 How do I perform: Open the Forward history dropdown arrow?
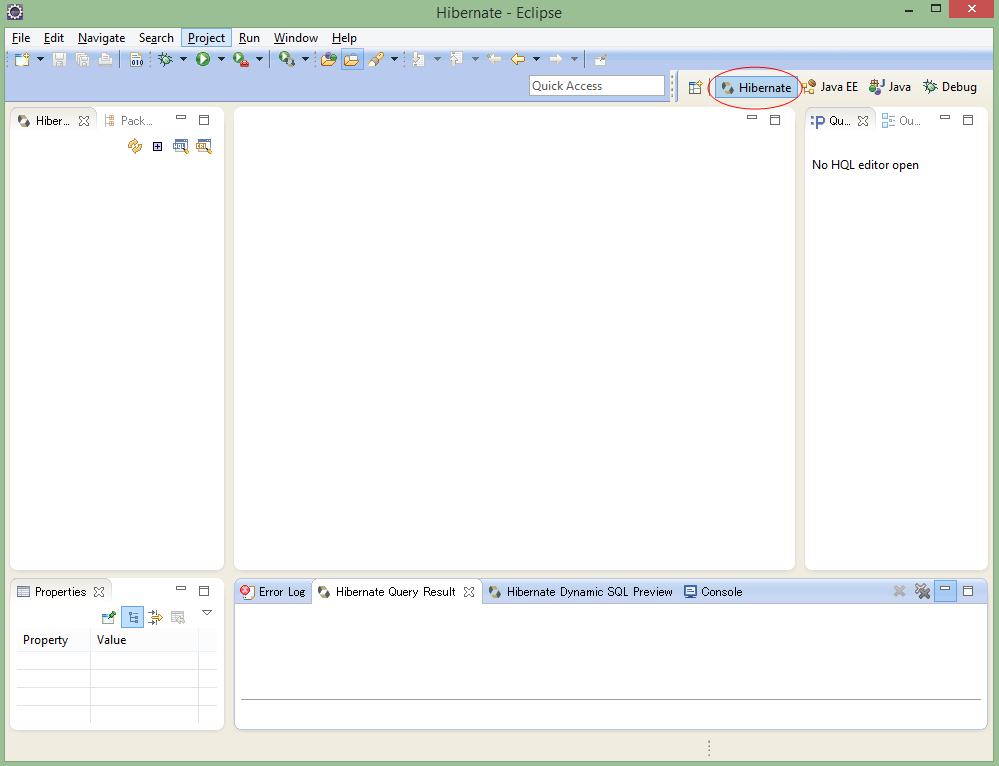(x=574, y=59)
